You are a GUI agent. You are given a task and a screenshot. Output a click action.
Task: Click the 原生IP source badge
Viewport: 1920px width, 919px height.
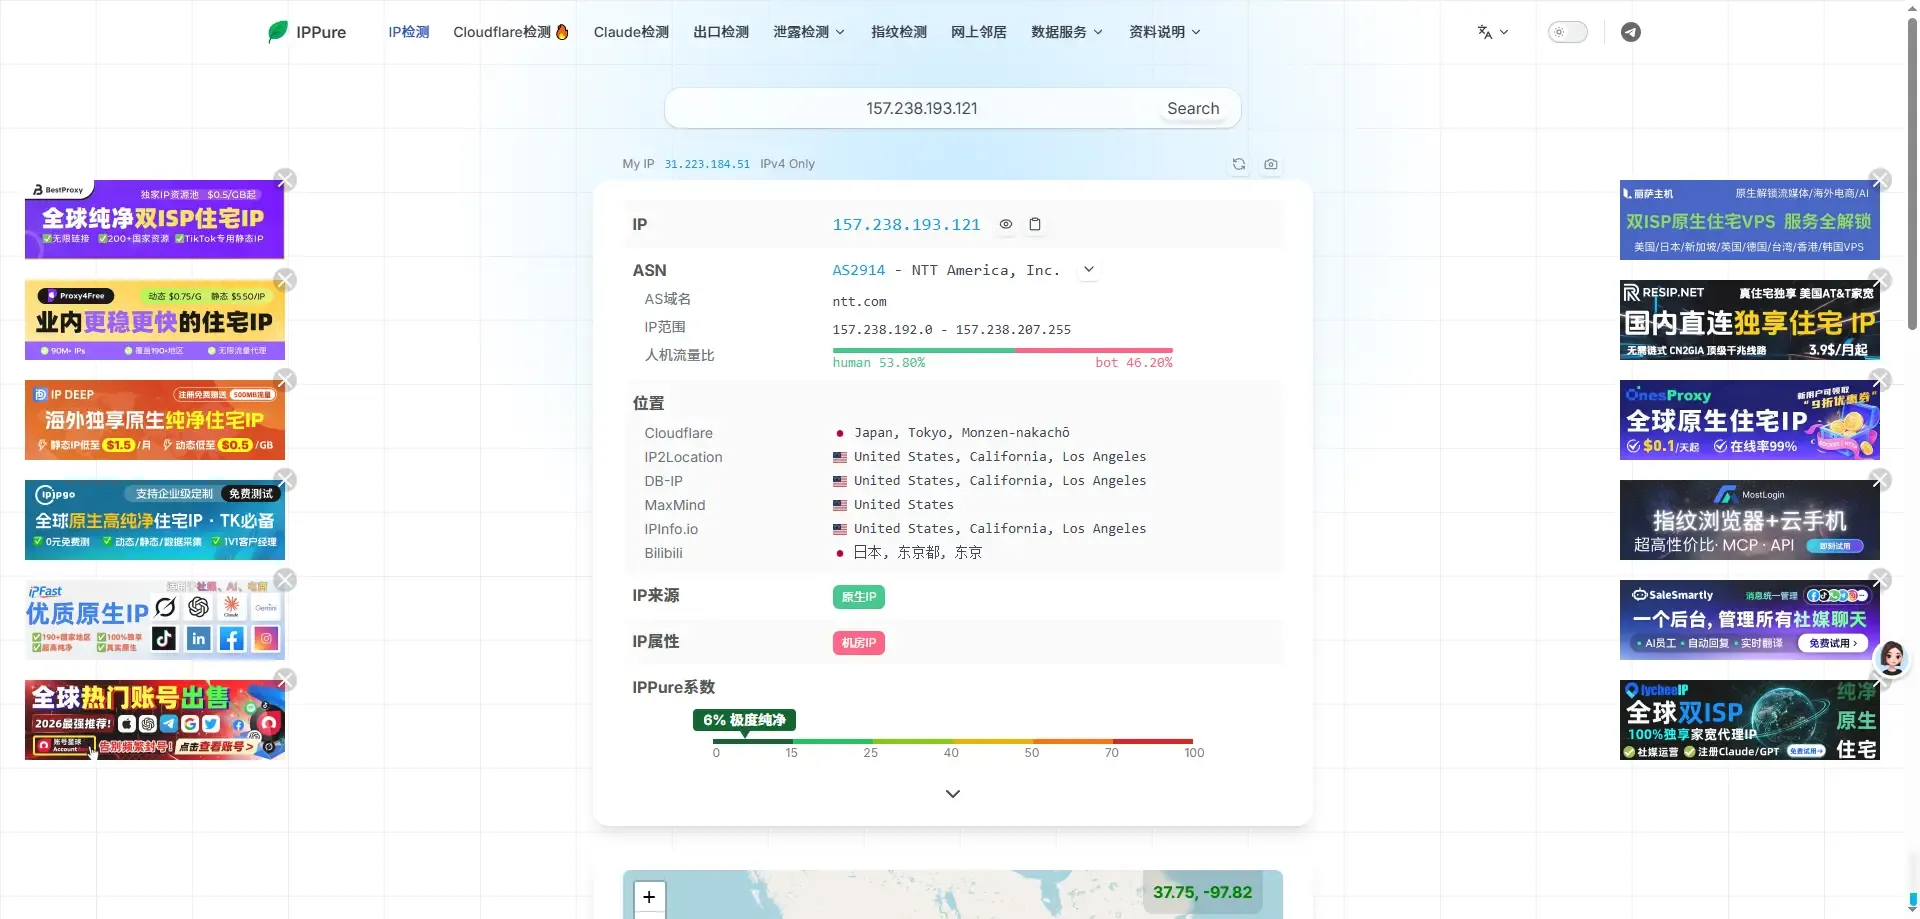859,597
